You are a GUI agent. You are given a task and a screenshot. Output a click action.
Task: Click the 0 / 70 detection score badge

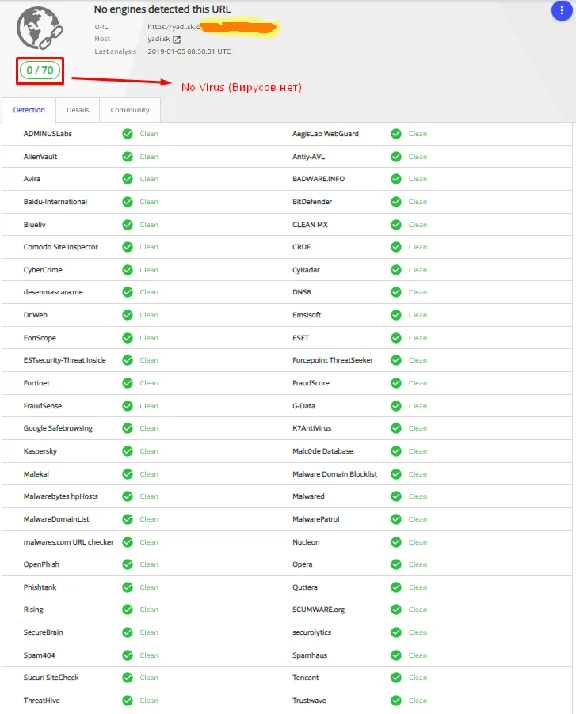(x=40, y=70)
